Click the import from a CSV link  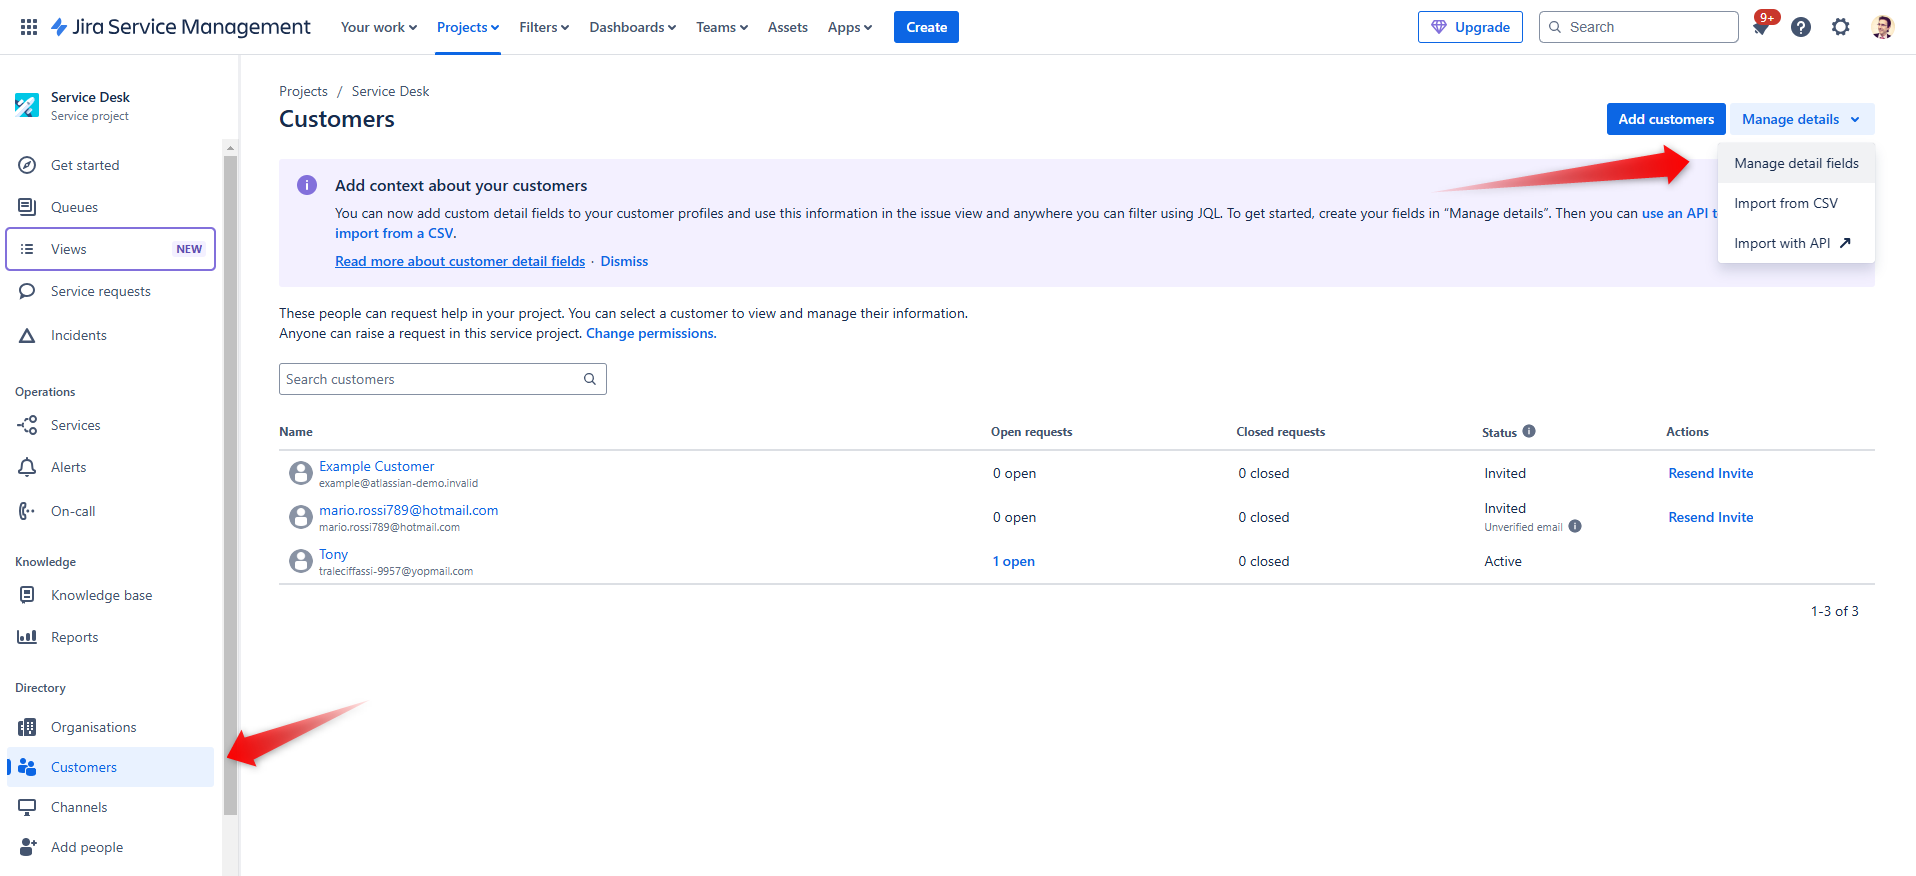click(394, 233)
